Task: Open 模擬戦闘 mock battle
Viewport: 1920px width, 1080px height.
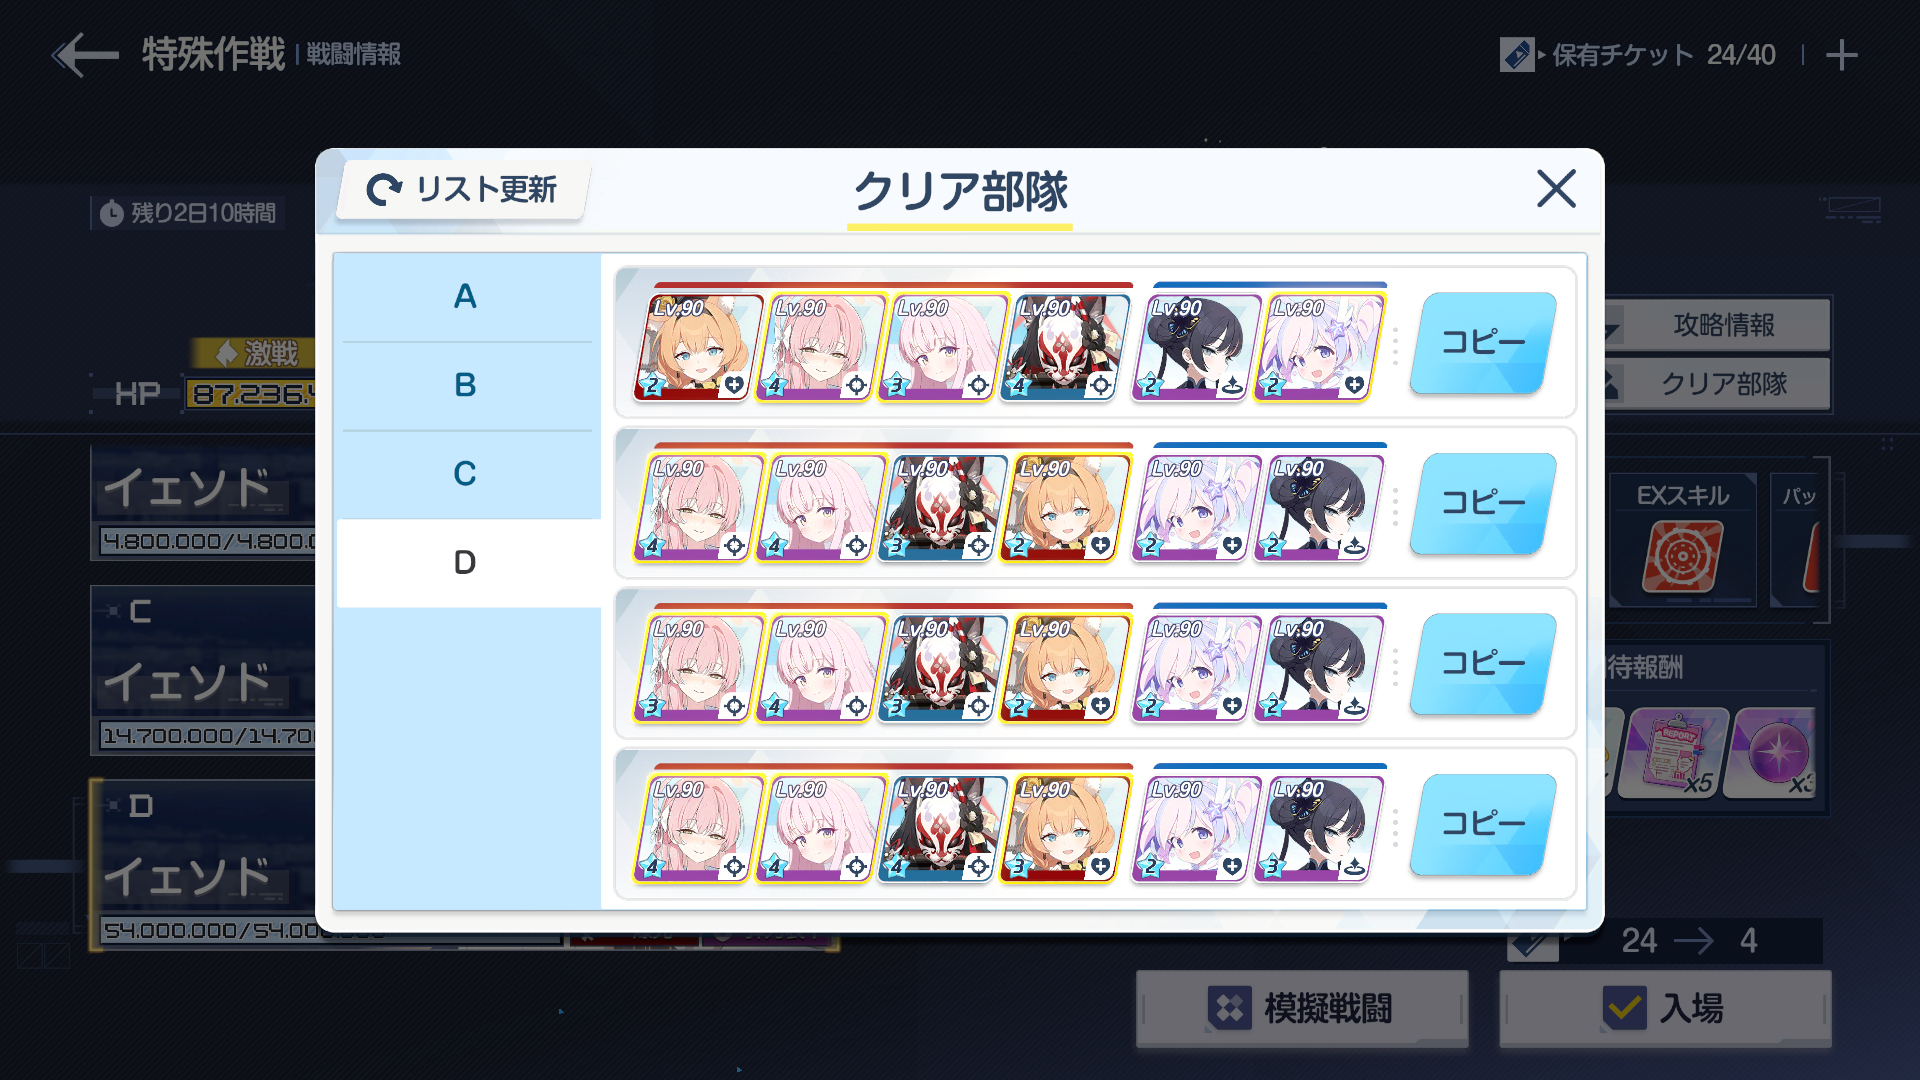Action: pyautogui.click(x=1302, y=1008)
